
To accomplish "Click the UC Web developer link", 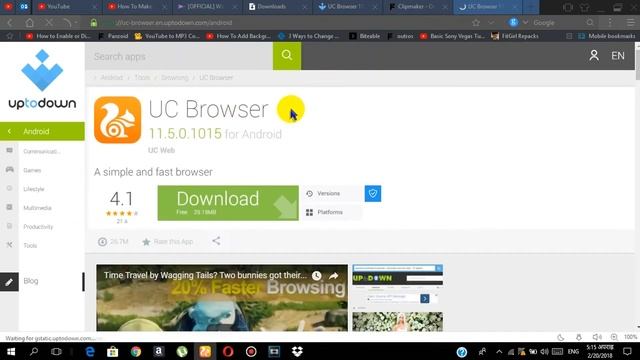I will (161, 150).
